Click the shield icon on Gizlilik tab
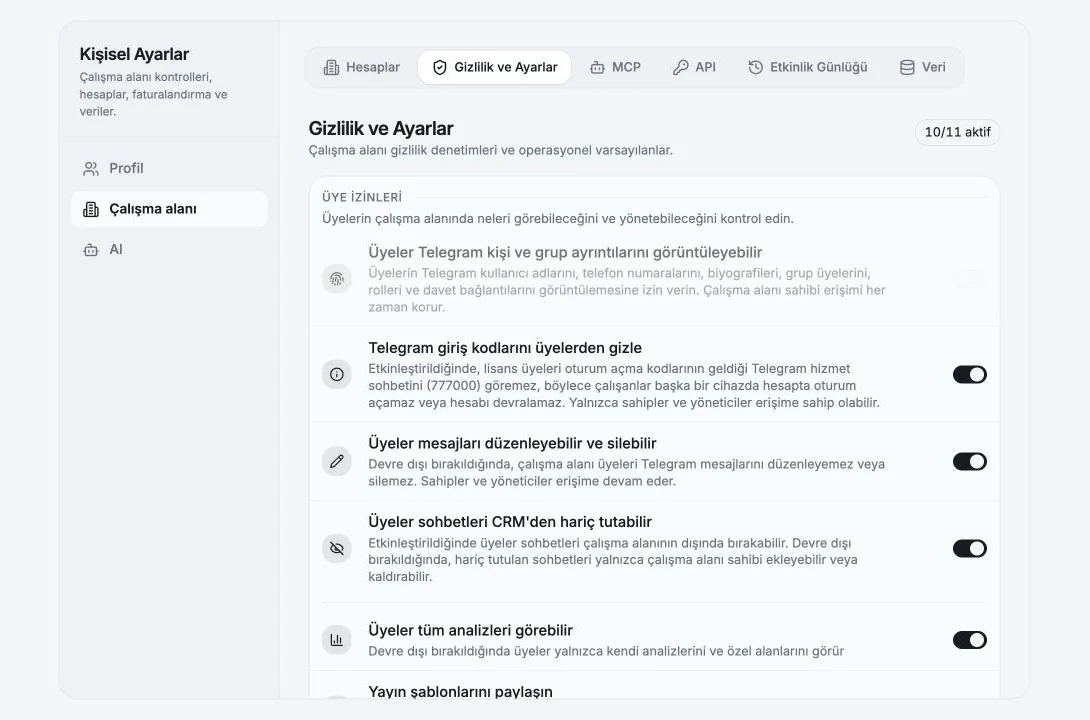The image size is (1090, 720). 439,67
